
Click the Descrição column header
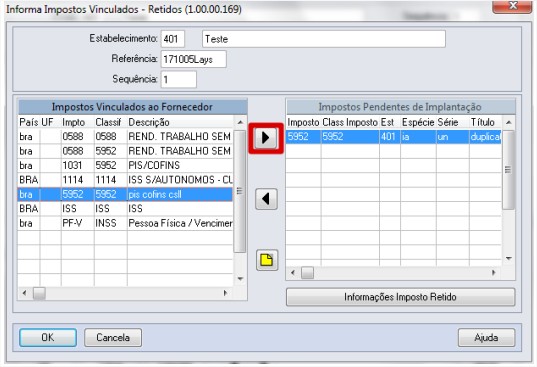pos(149,122)
